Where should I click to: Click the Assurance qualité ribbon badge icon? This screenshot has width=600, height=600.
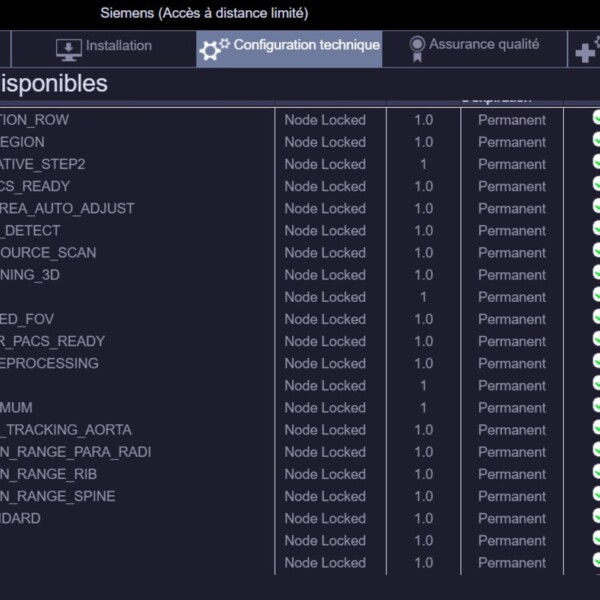[417, 49]
